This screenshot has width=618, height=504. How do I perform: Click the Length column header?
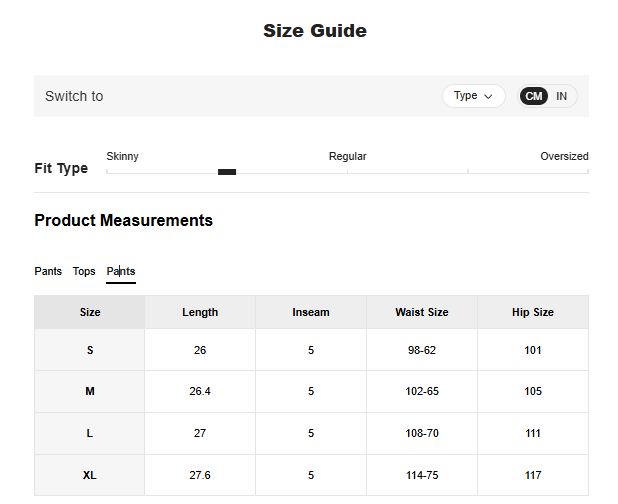[x=200, y=312]
